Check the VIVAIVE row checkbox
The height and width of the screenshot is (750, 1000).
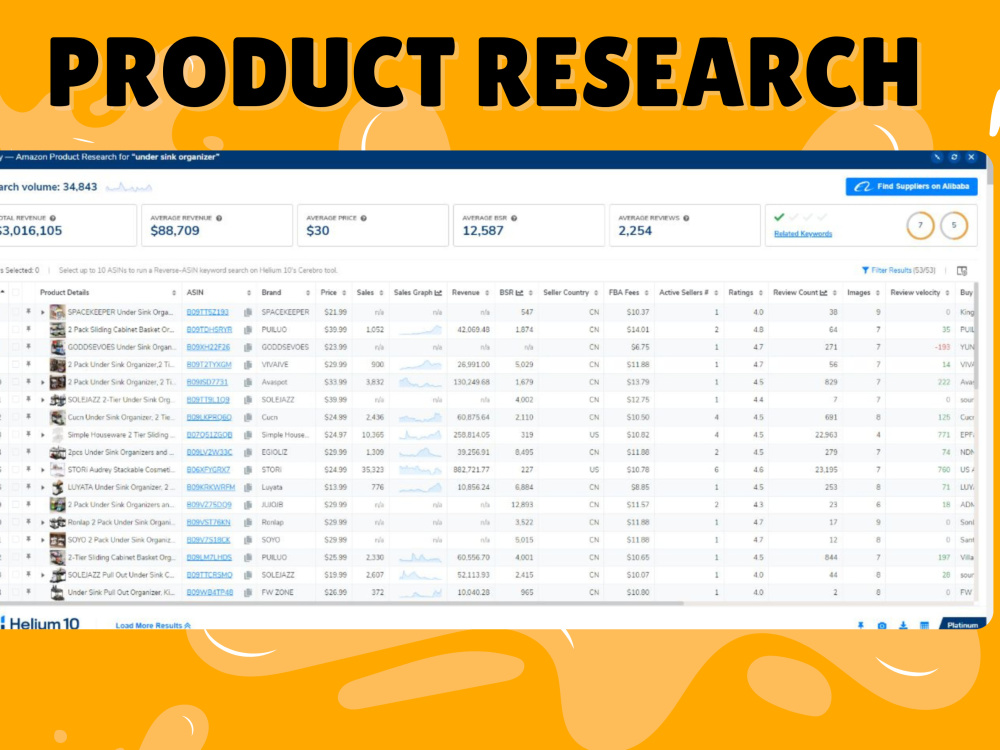pos(15,365)
